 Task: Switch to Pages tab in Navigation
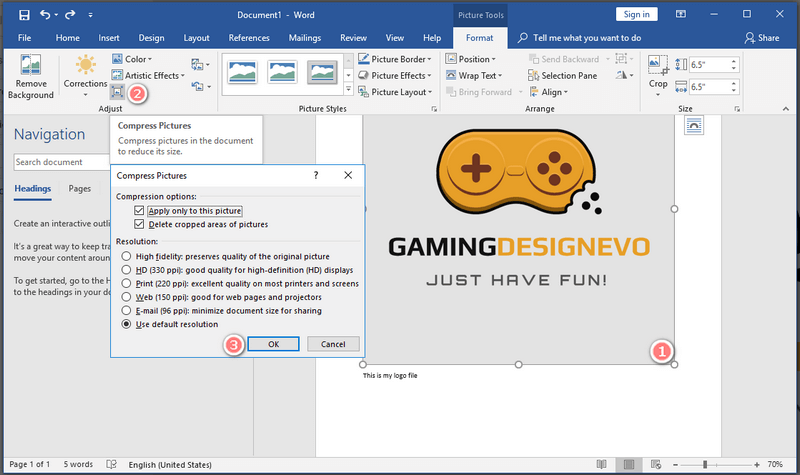click(x=80, y=188)
